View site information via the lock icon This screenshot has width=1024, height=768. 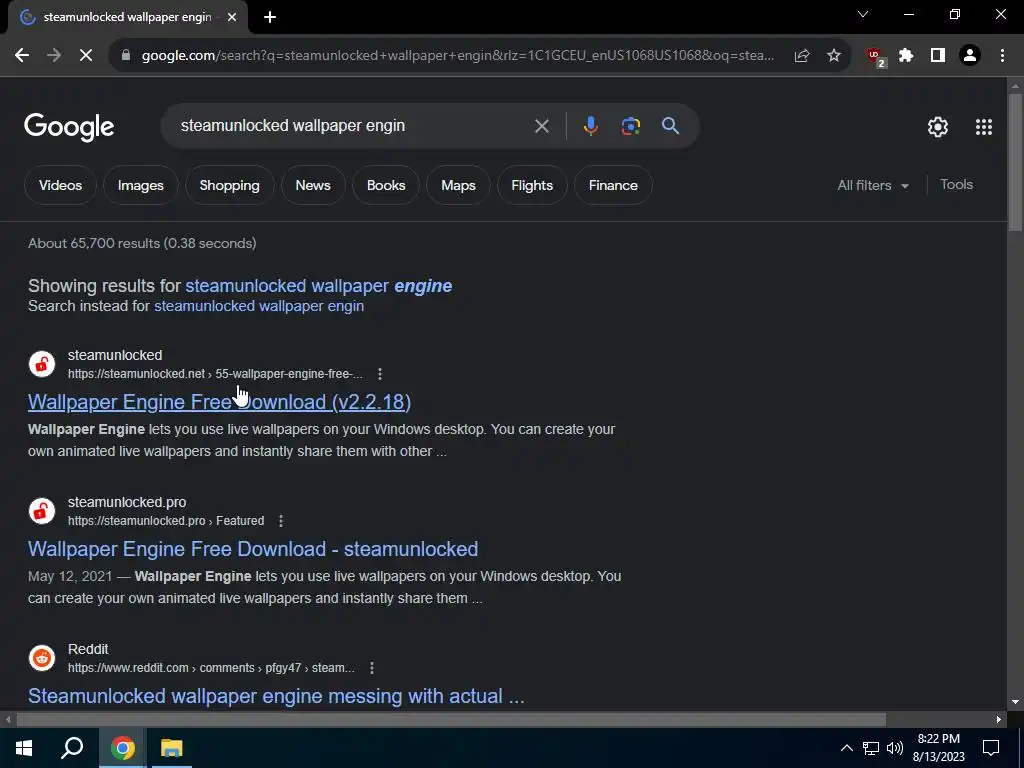126,56
